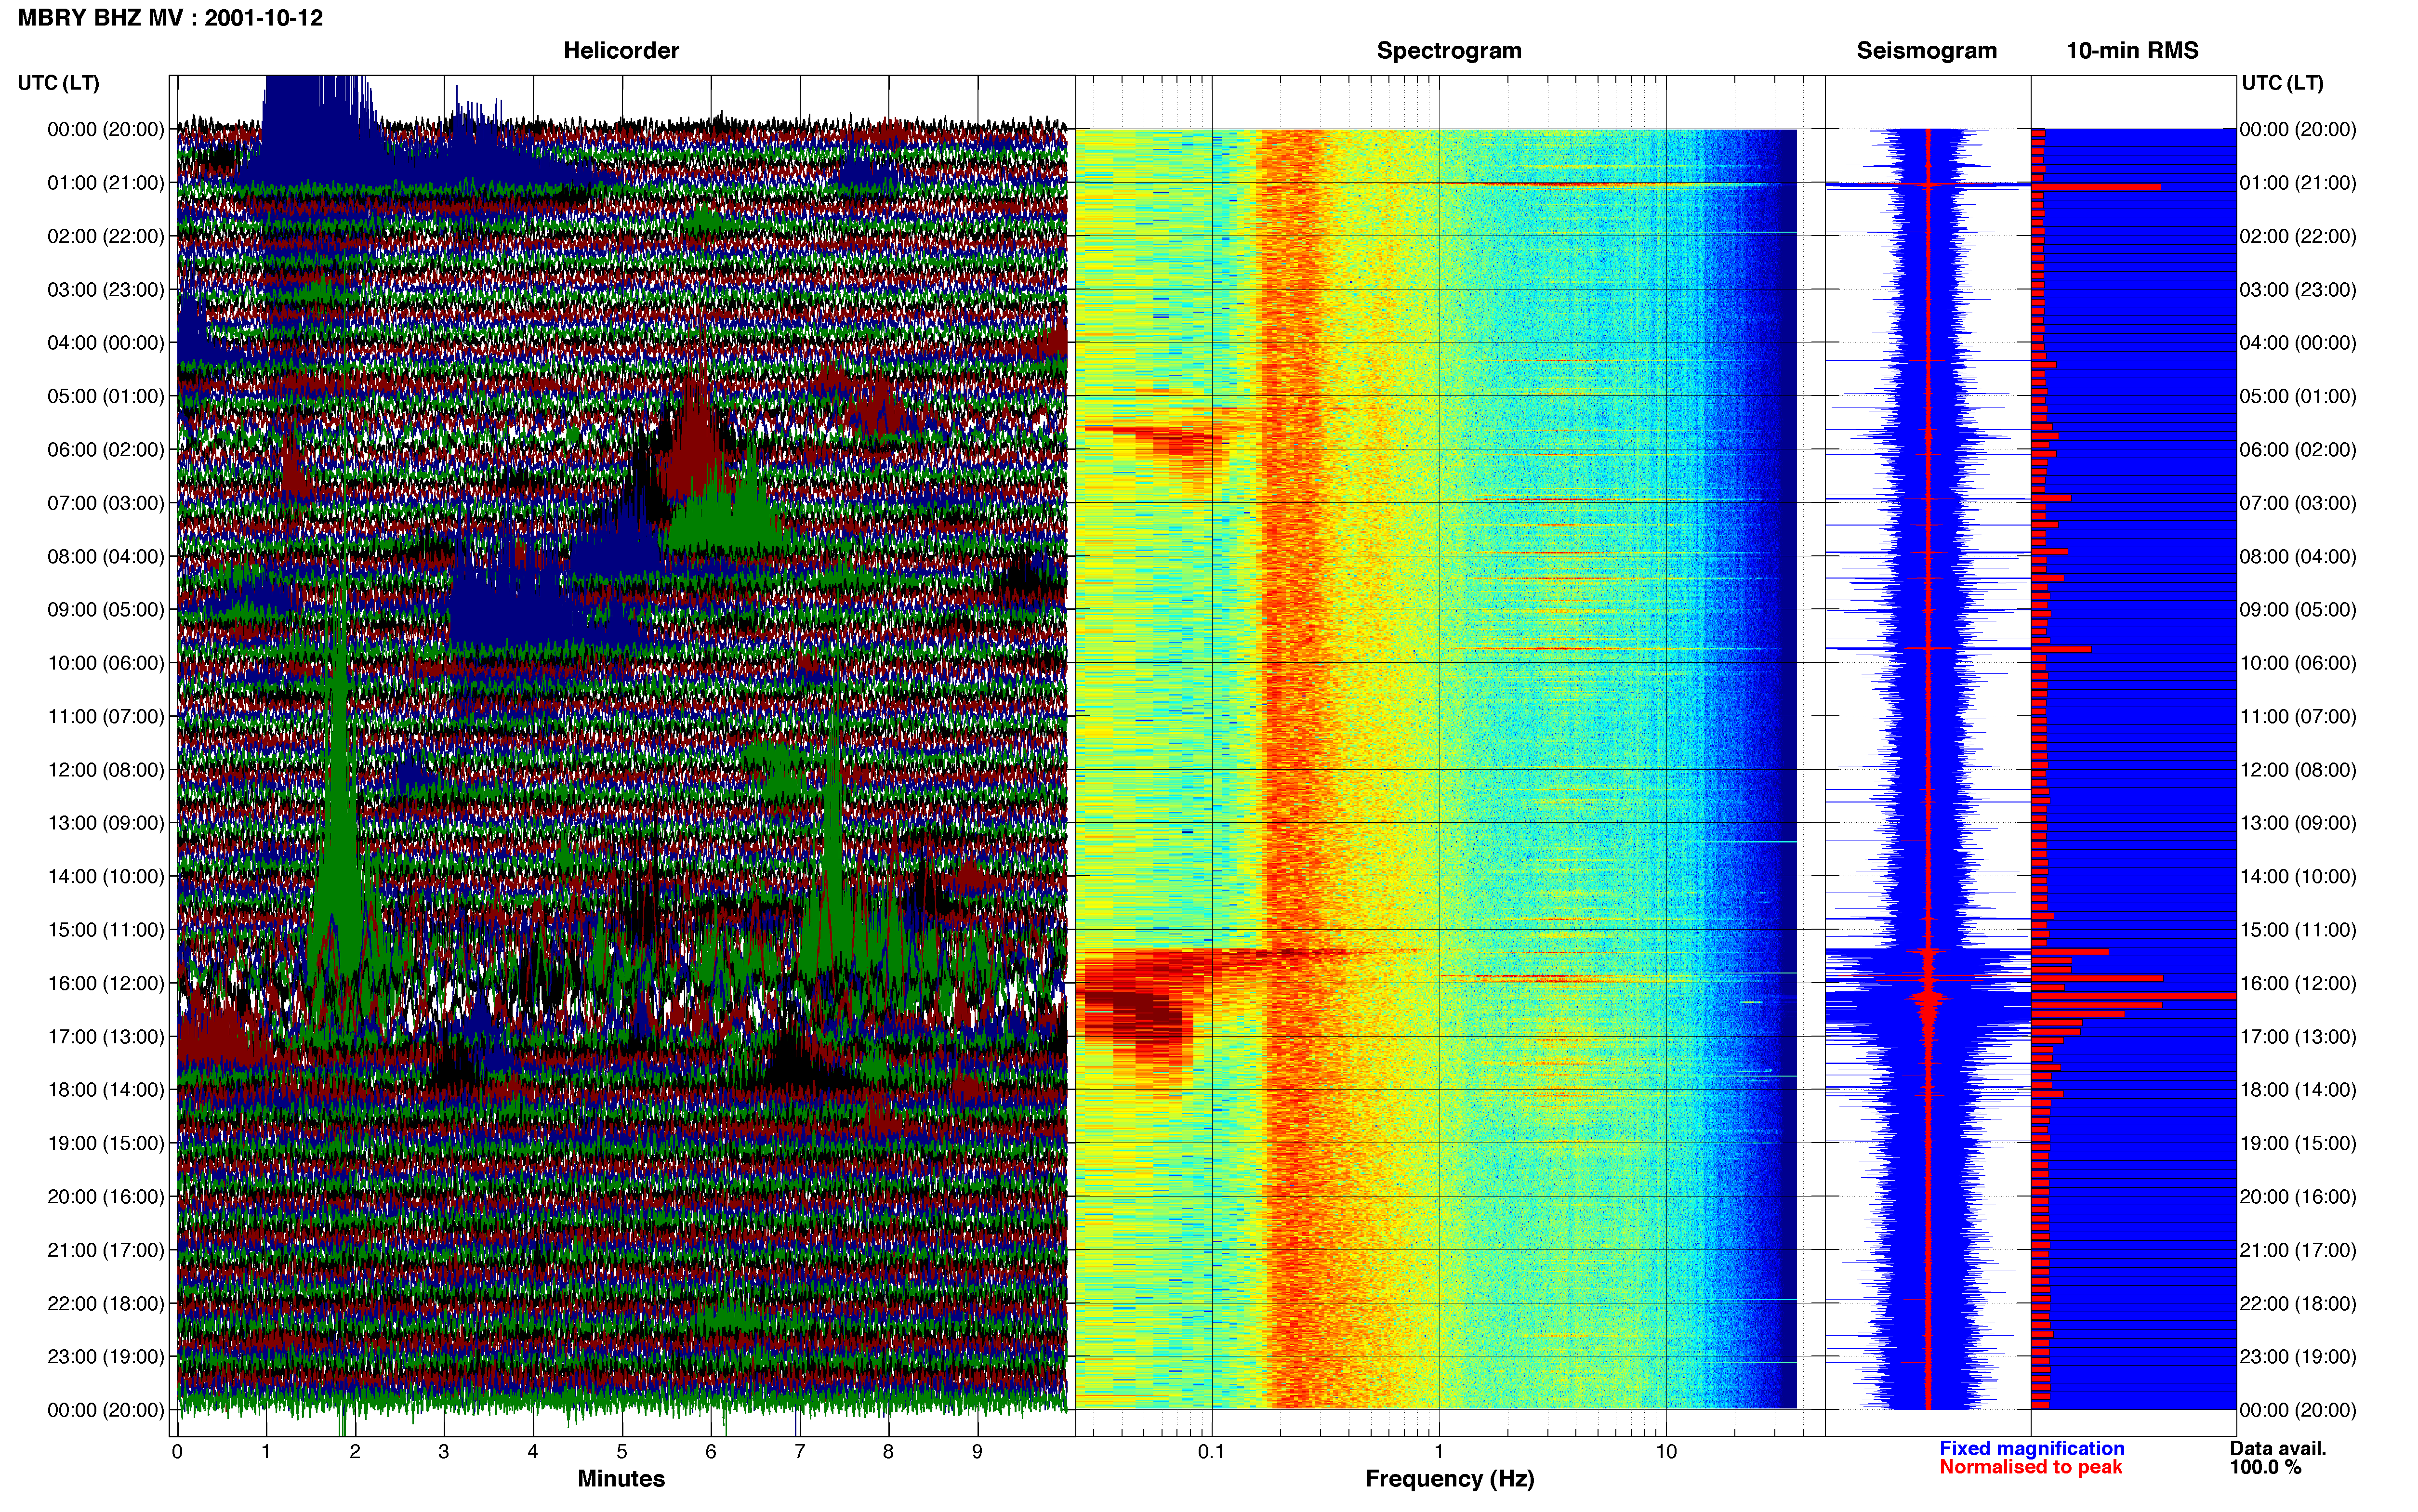
Task: Click the wide seismogram burst just after 16:00
Action: coord(1927,1000)
